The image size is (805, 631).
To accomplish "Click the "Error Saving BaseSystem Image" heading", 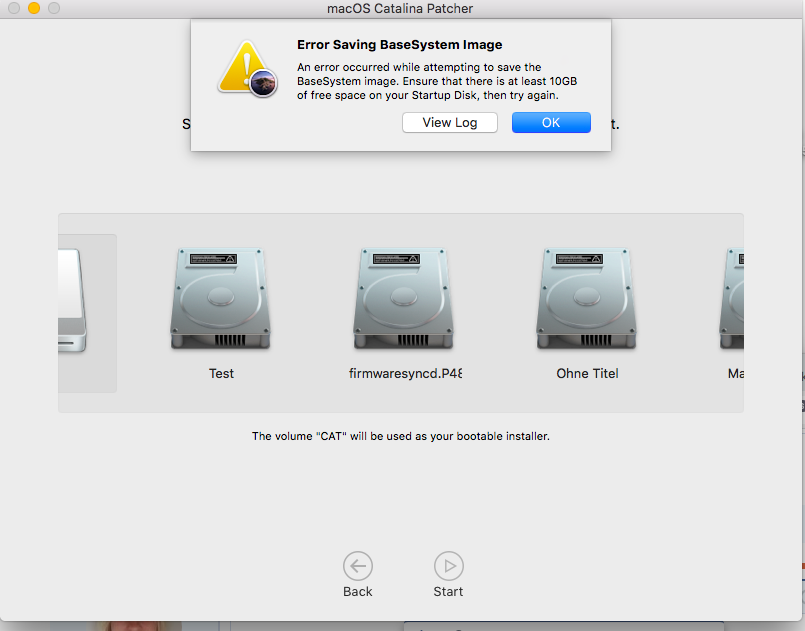I will tap(399, 45).
